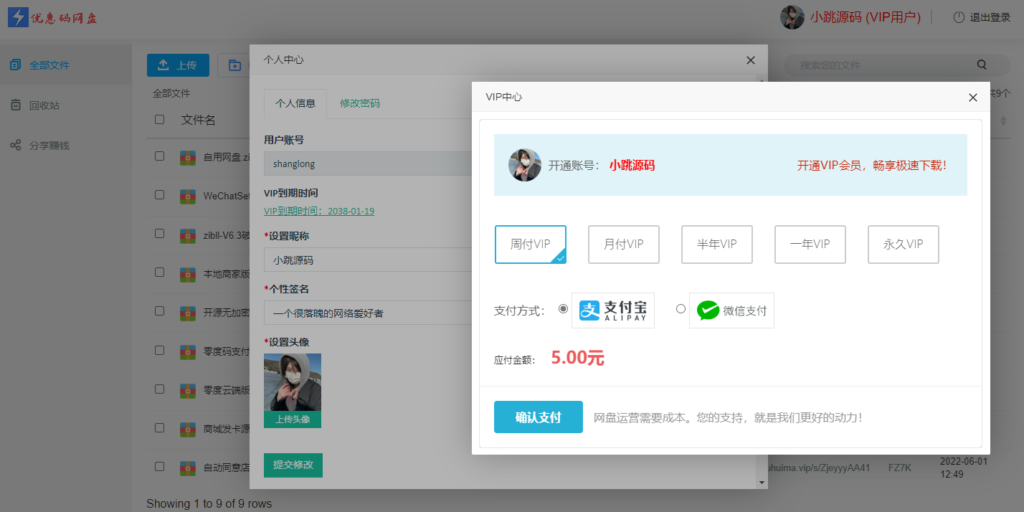This screenshot has width=1024, height=512.
Task: Check the box for 零度码支付 file
Action: 159,350
